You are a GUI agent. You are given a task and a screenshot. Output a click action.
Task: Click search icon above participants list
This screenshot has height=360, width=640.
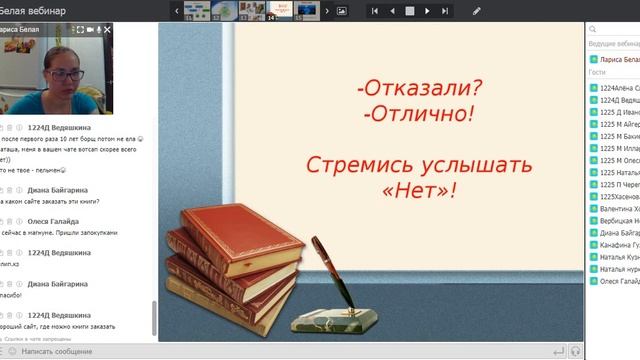click(x=593, y=29)
